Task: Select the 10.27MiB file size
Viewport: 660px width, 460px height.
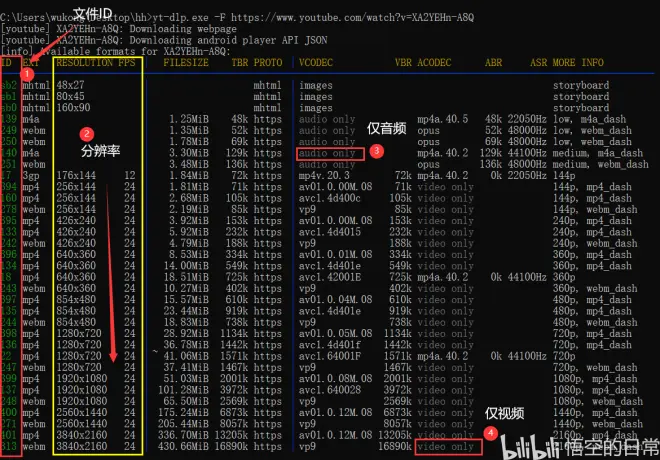Action: tap(186, 289)
